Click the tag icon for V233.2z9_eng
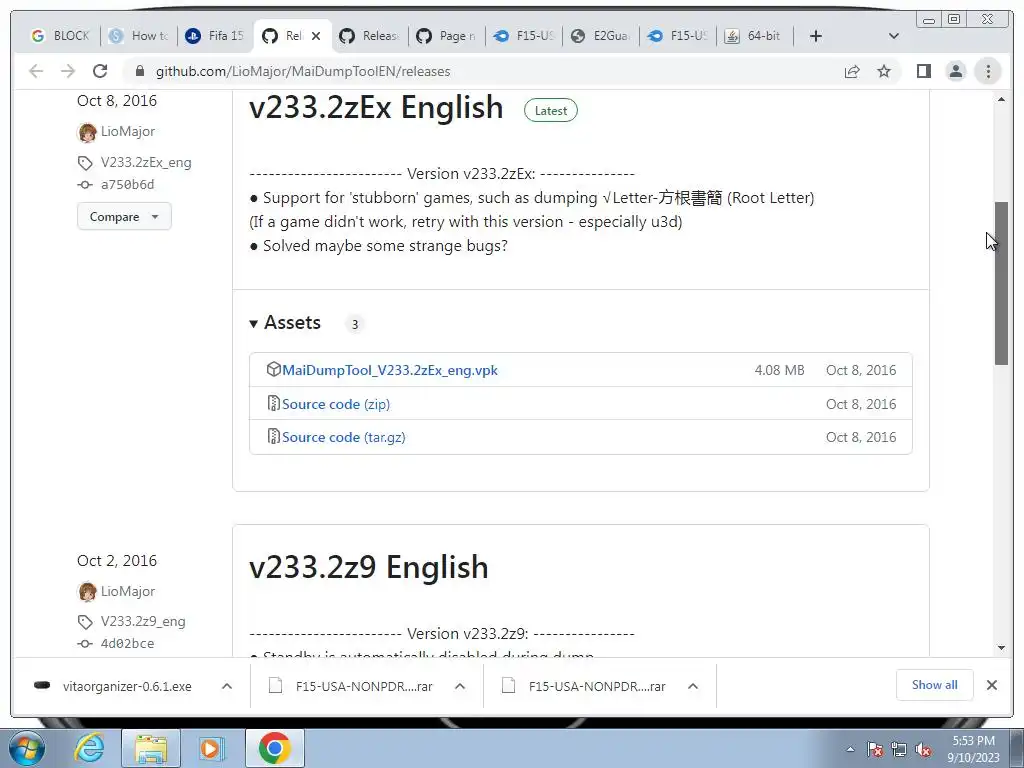Image resolution: width=1024 pixels, height=768 pixels. click(85, 622)
